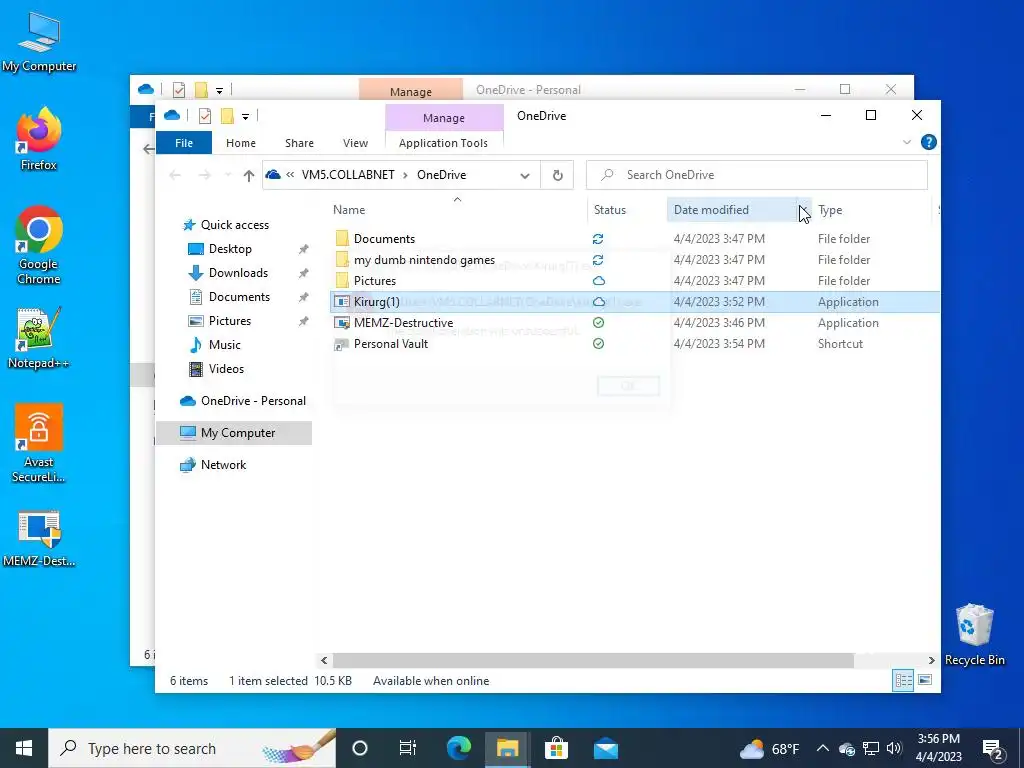Image resolution: width=1024 pixels, height=768 pixels.
Task: Open the Windows Start menu
Action: 24,748
